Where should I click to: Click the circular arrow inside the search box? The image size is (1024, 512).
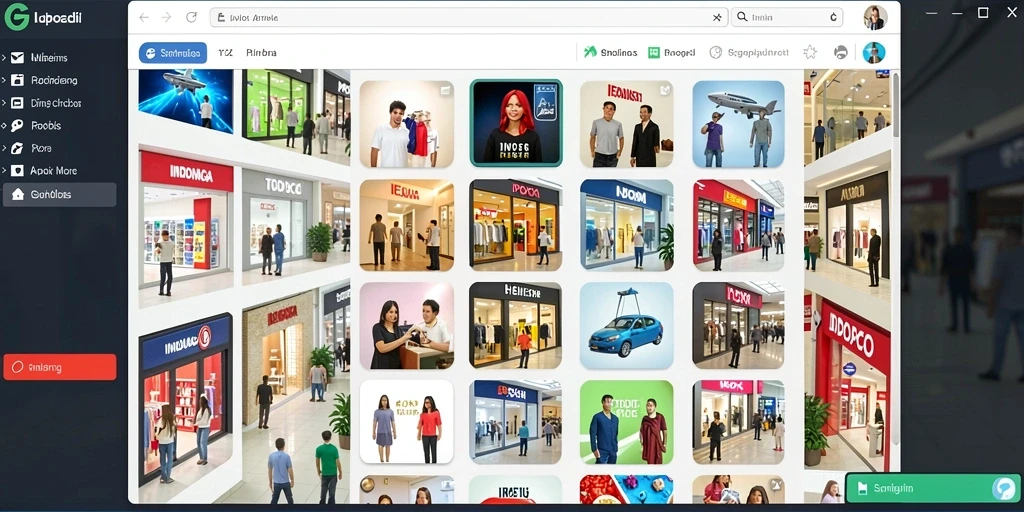click(x=833, y=18)
